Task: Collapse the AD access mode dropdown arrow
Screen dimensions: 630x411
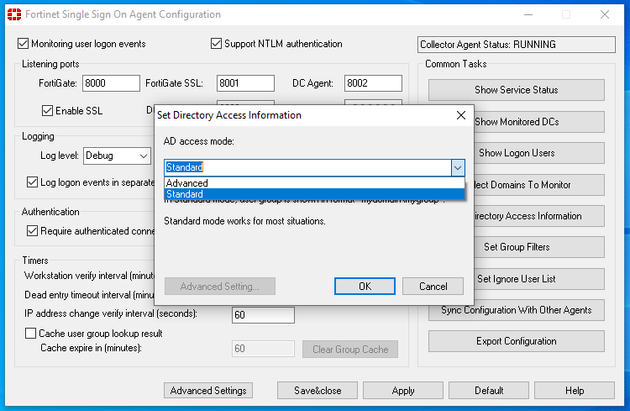Action: (458, 168)
